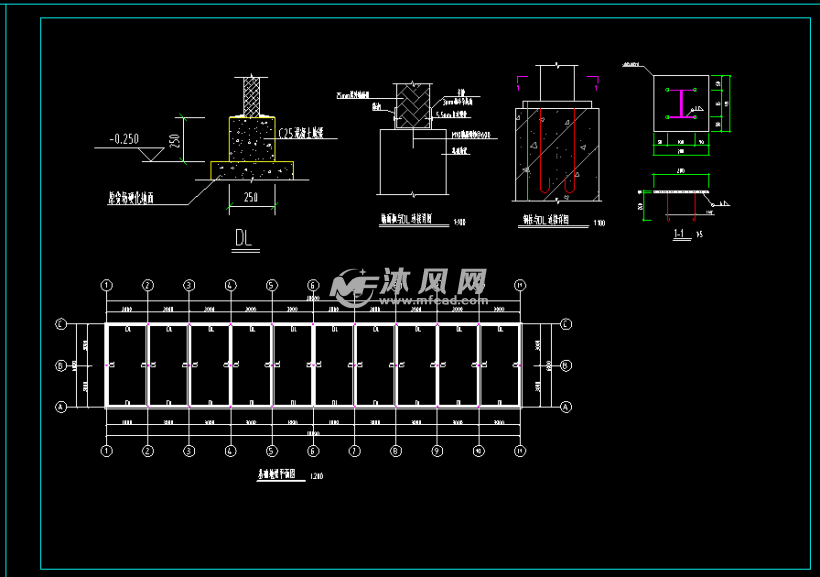Click the 250 width dimension under footing
Viewport: 820px width, 577px height.
(251, 198)
